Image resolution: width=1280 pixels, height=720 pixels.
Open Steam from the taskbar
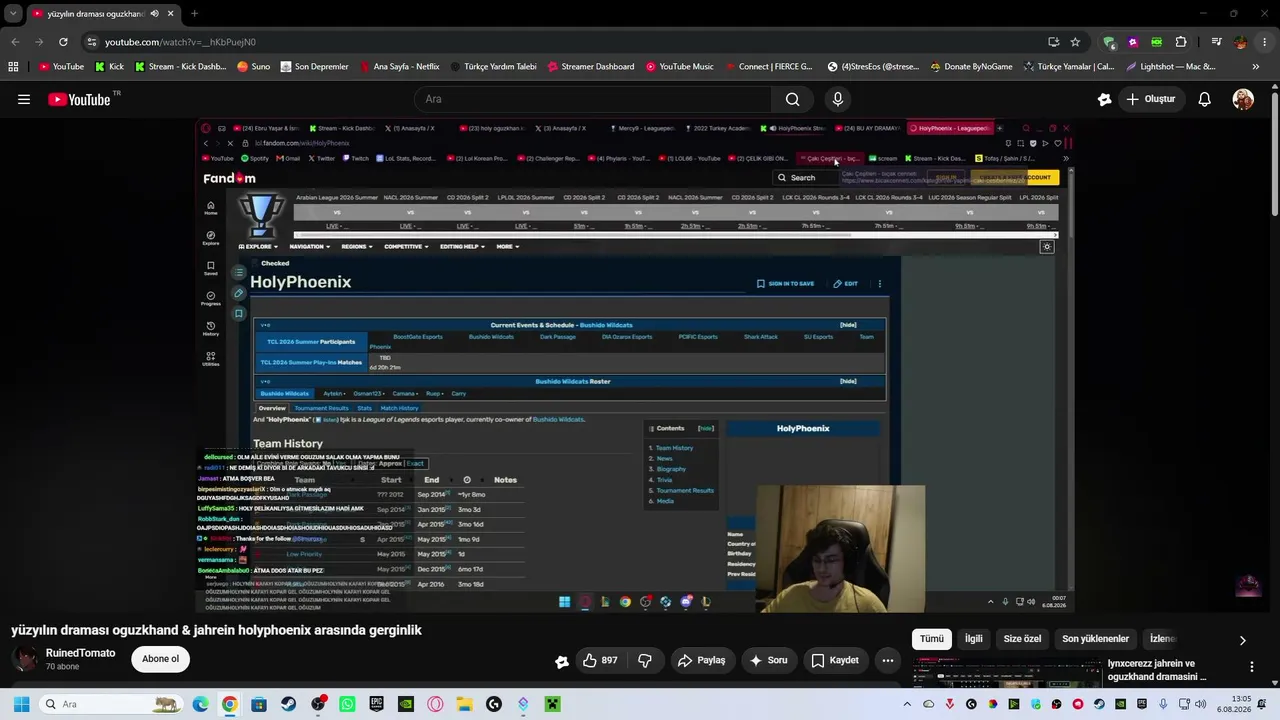point(288,704)
